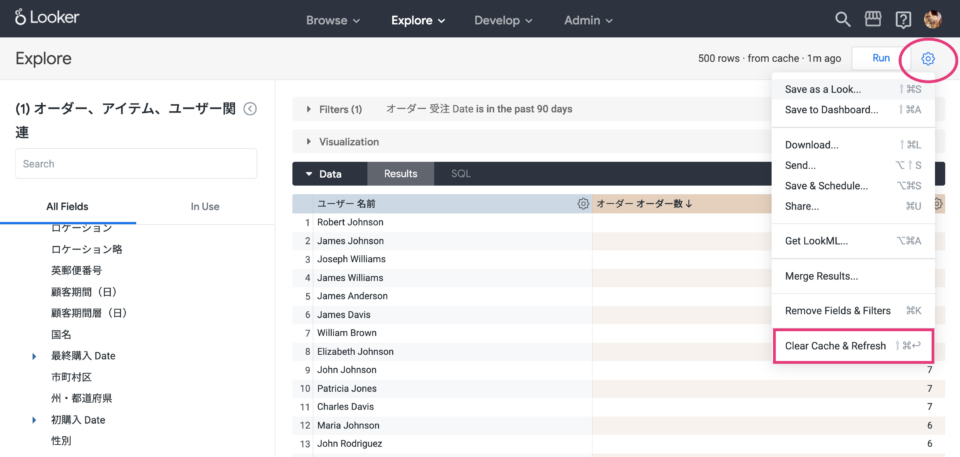
Task: Click the Explore actions gear icon
Action: click(x=928, y=58)
